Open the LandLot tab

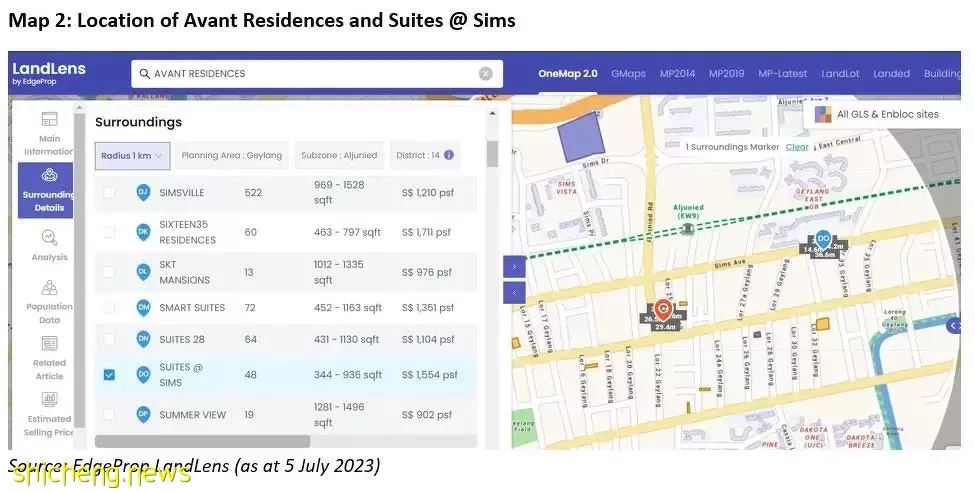840,73
